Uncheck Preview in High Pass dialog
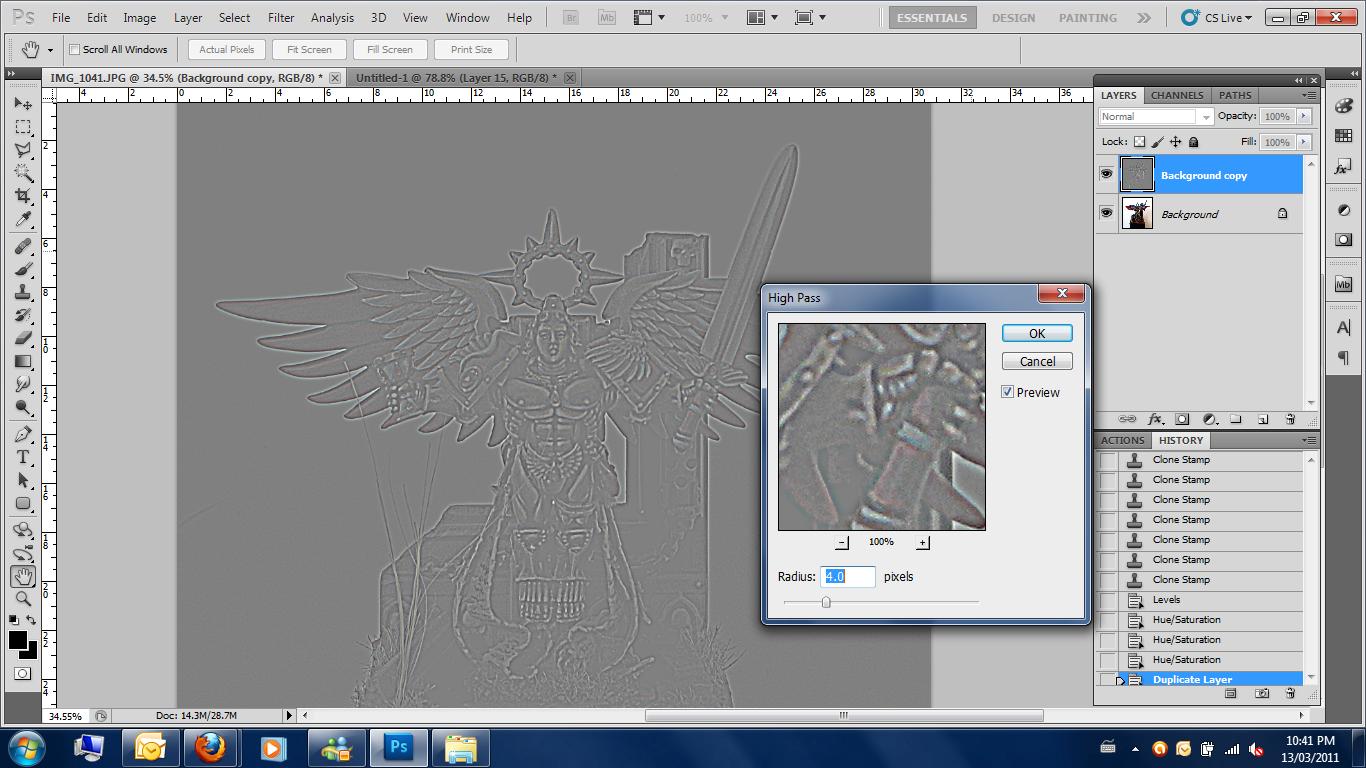 click(1008, 392)
